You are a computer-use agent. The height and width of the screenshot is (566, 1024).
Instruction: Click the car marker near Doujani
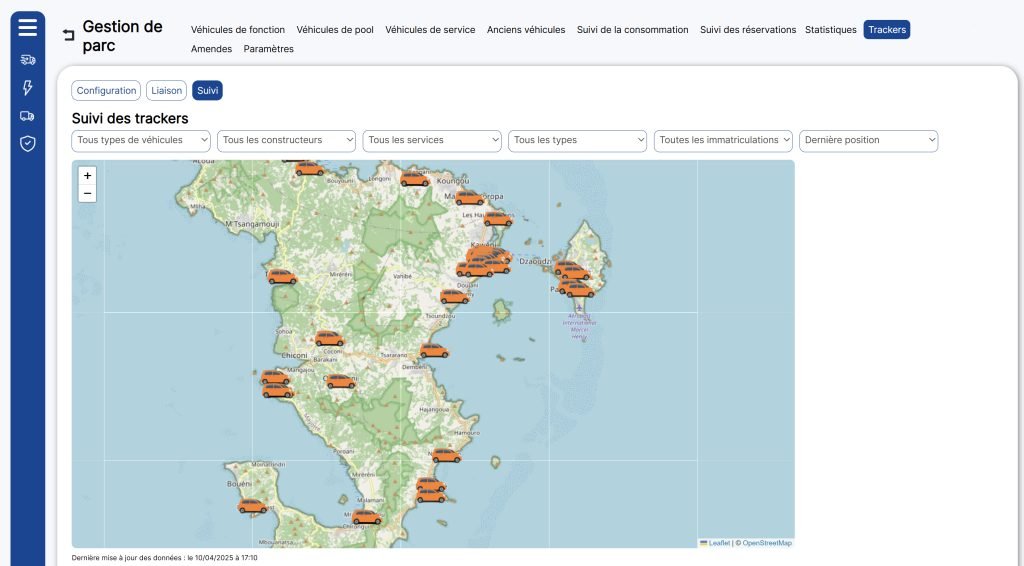455,297
